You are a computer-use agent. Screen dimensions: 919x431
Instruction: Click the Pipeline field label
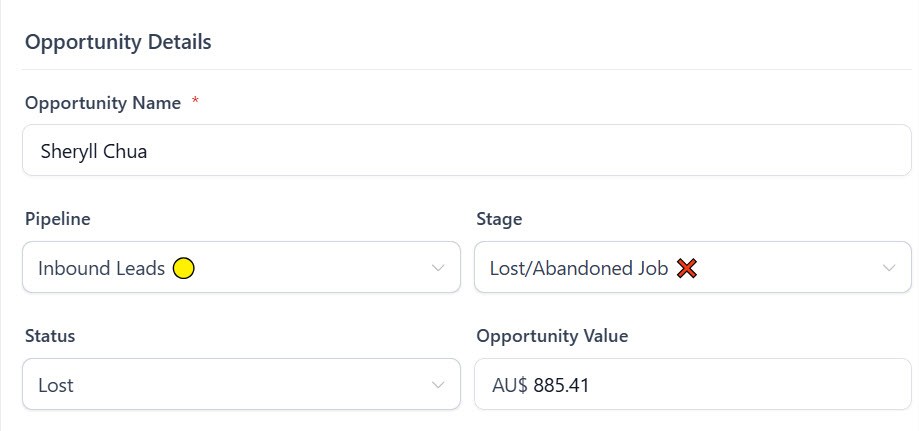56,219
